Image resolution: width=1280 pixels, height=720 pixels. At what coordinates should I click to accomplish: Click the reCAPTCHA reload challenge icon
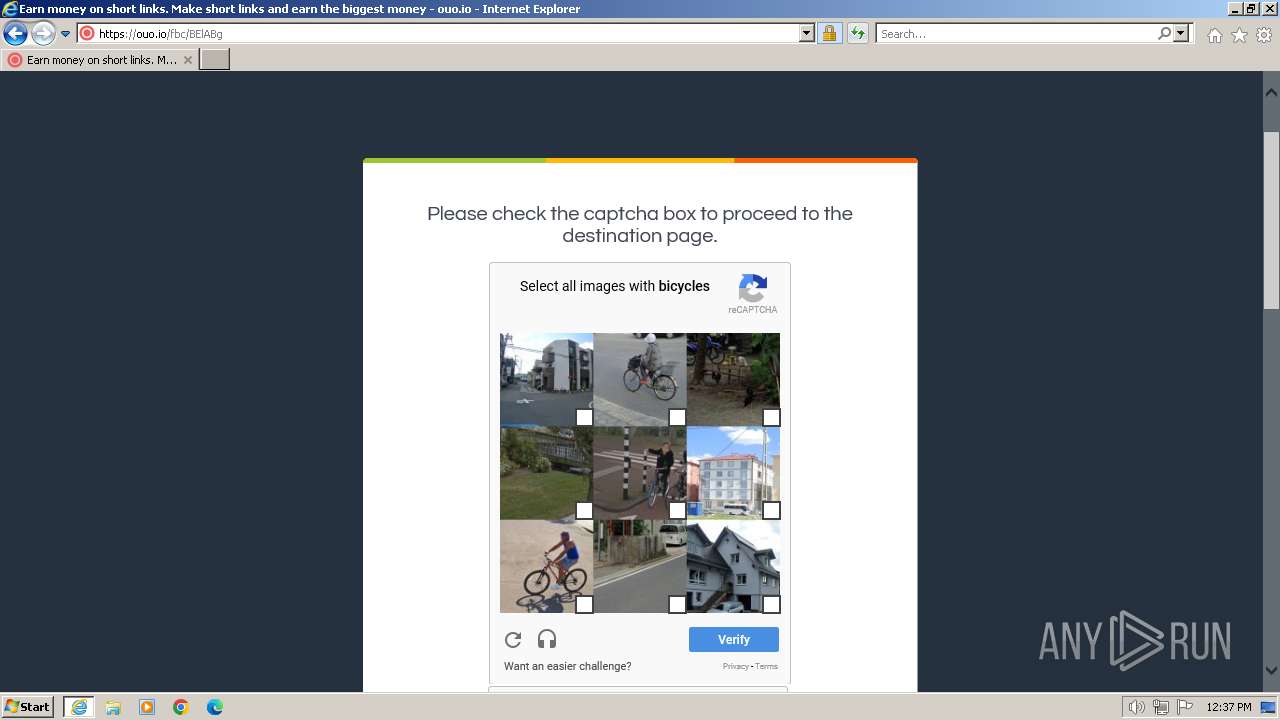[x=513, y=640]
